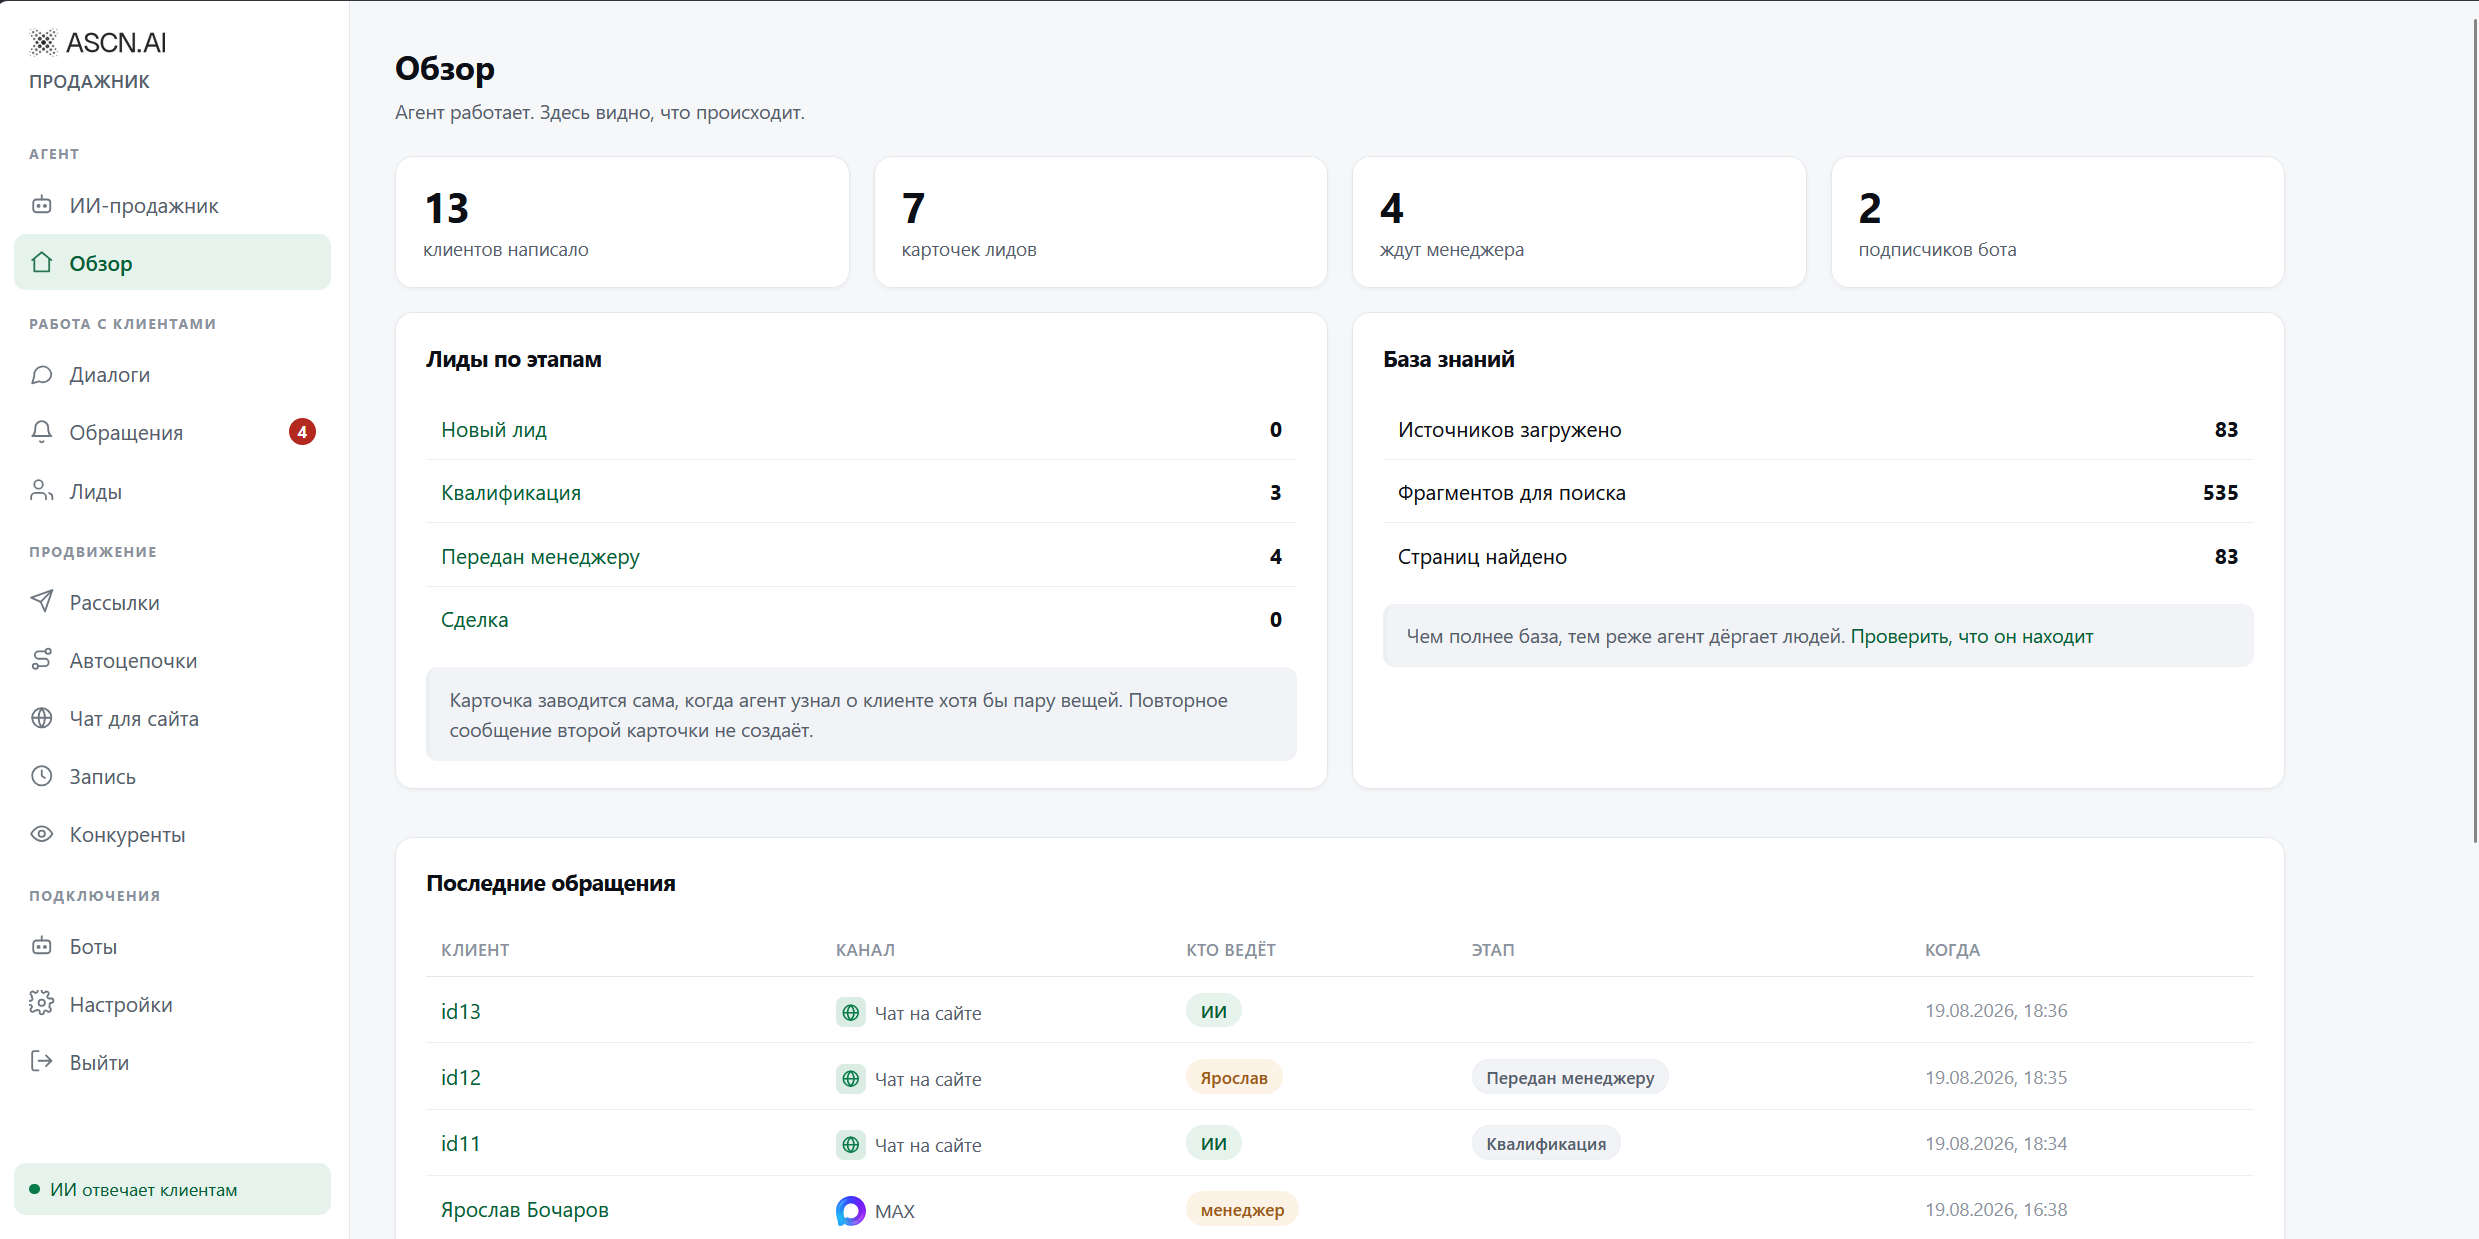Click the MAX messenger channel icon
Image resolution: width=2479 pixels, height=1239 pixels.
(850, 1210)
